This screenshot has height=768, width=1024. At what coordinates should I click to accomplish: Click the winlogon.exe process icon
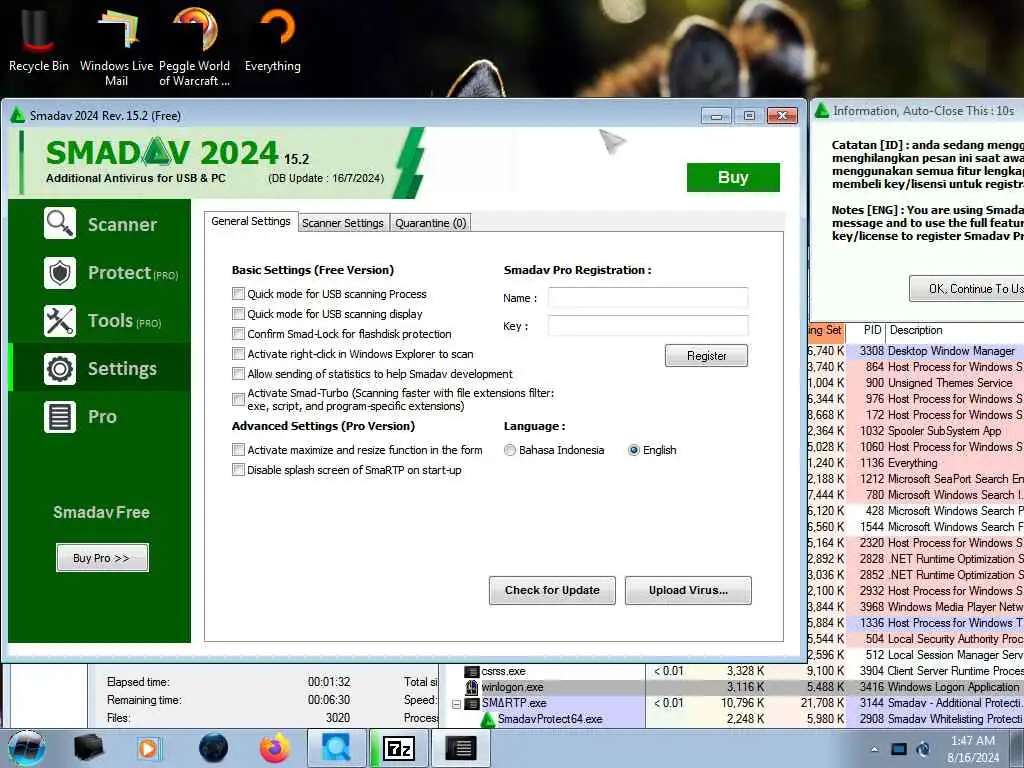click(x=472, y=687)
